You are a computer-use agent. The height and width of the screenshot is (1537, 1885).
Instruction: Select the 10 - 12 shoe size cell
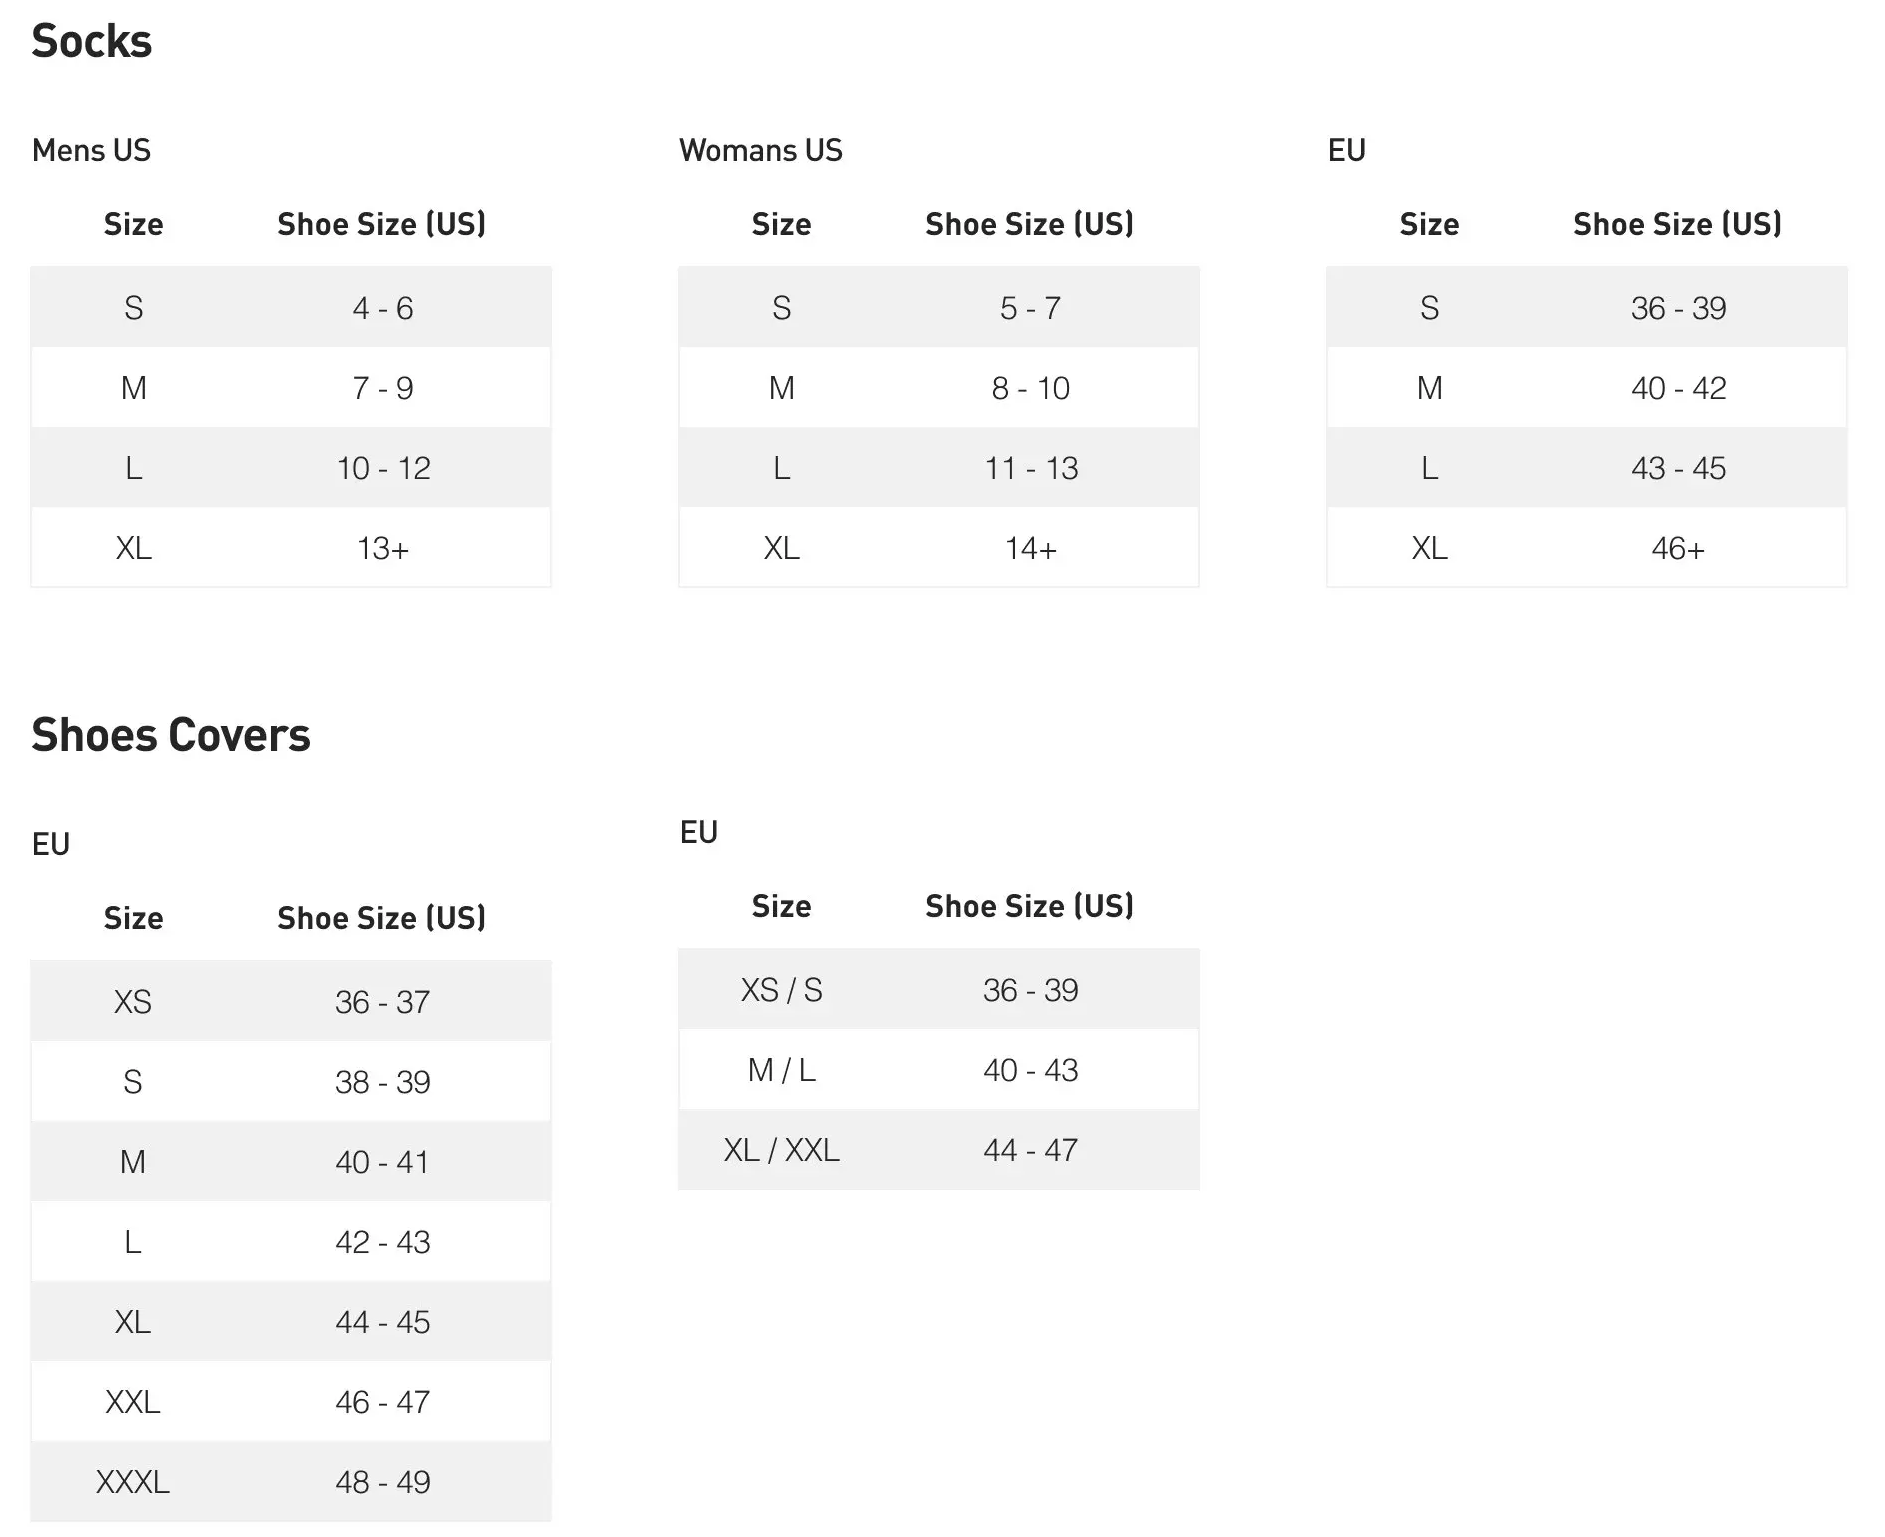pos(383,468)
